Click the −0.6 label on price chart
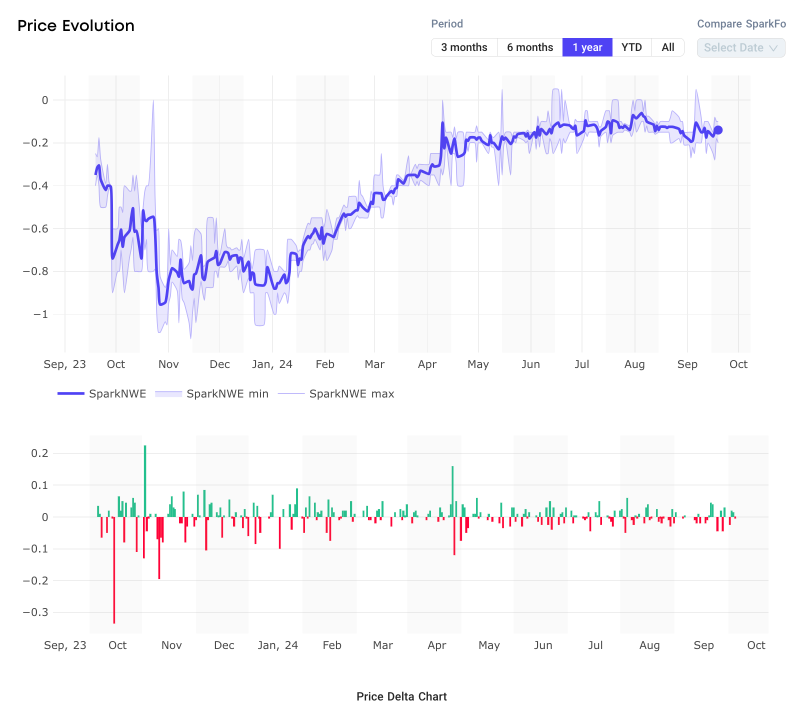Image resolution: width=805 pixels, height=717 pixels. pyautogui.click(x=35, y=228)
